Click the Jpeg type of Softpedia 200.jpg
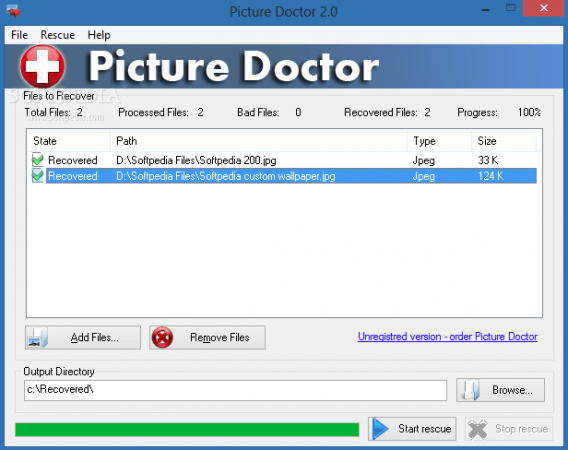Image resolution: width=568 pixels, height=450 pixels. point(423,160)
